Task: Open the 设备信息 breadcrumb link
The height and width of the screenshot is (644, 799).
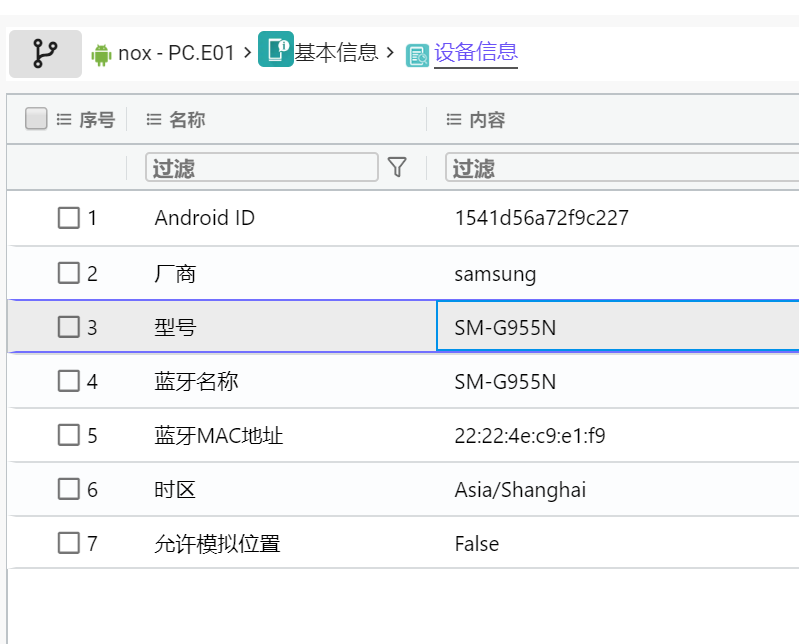Action: [476, 52]
